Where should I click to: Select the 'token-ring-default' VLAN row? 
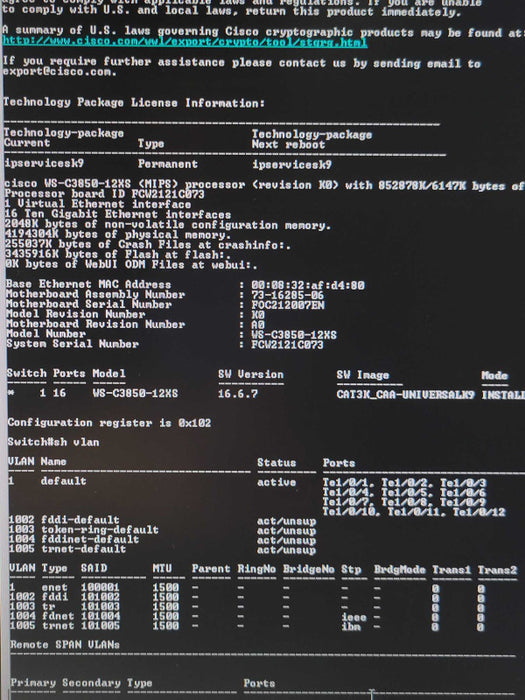pyautogui.click(x=162, y=530)
